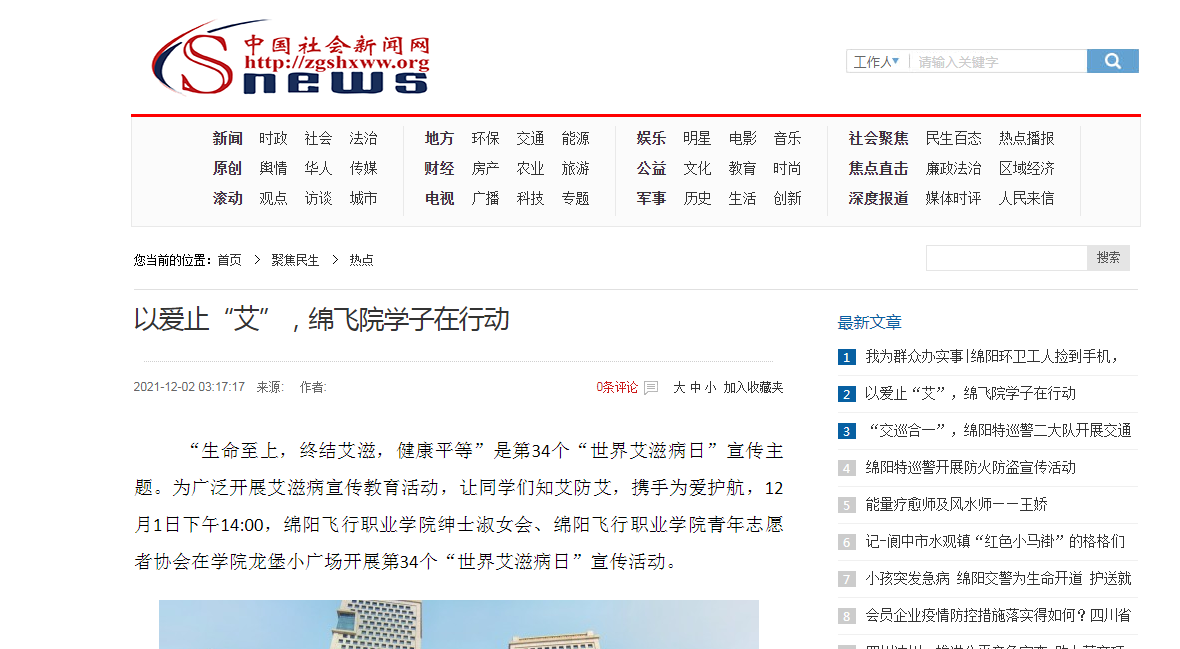This screenshot has height=649, width=1180.
Task: Set the font size to 小
Action: coord(709,387)
